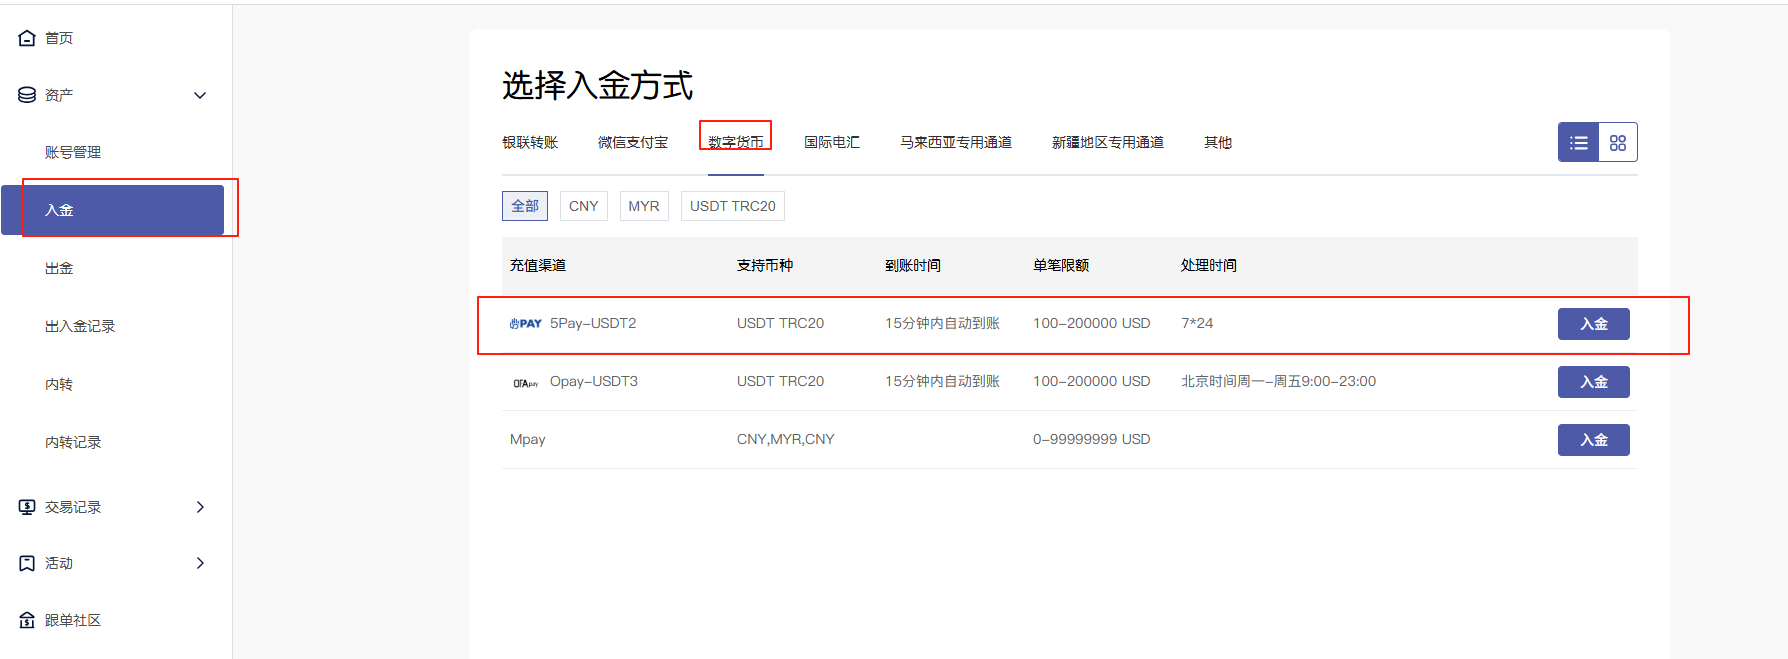Filter by CNY currency

584,206
